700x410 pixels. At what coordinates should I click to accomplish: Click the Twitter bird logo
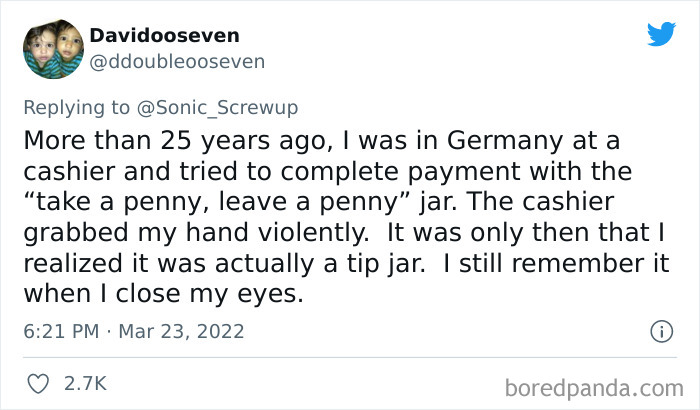pyautogui.click(x=661, y=35)
